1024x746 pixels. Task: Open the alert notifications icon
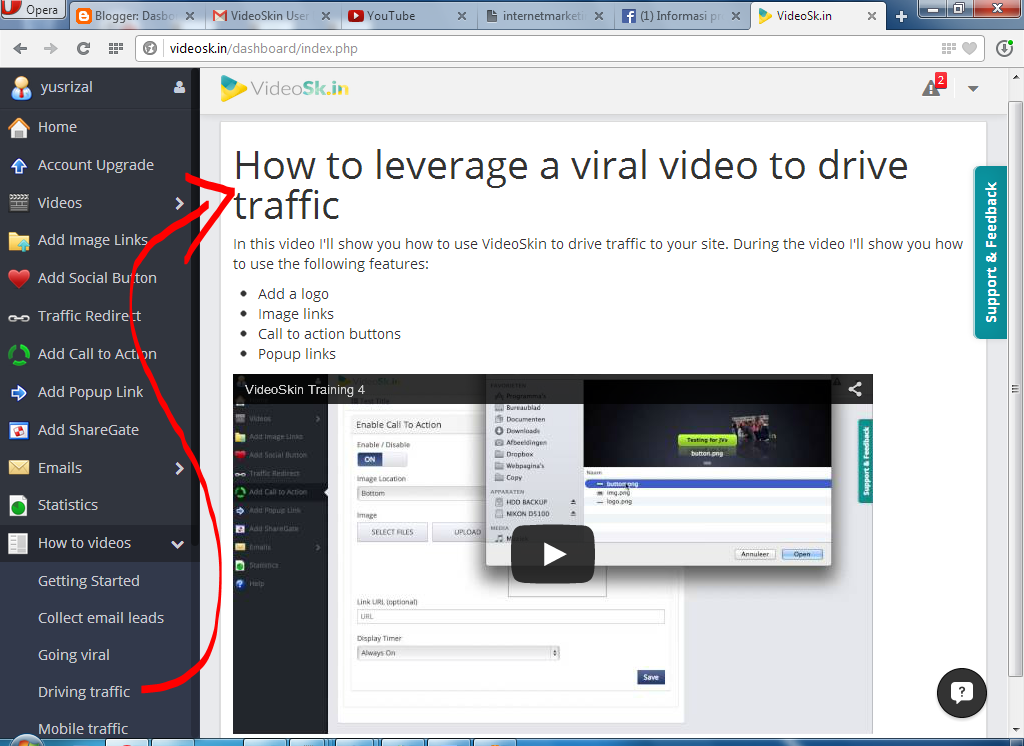(933, 87)
